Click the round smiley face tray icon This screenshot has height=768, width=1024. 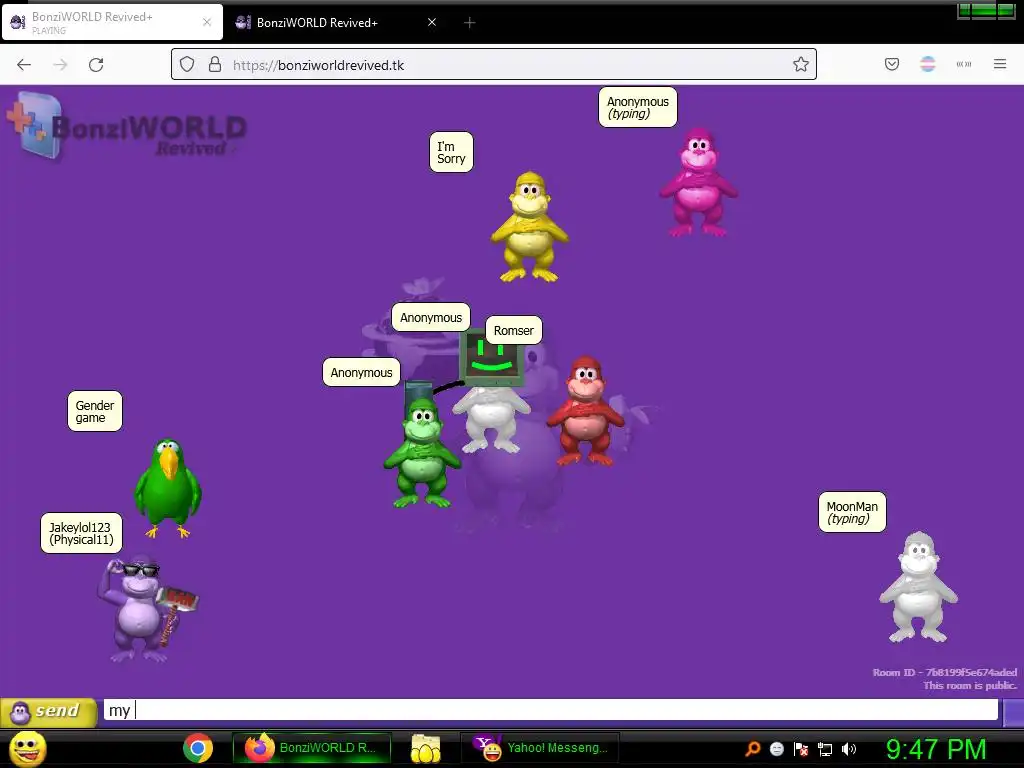pos(776,749)
